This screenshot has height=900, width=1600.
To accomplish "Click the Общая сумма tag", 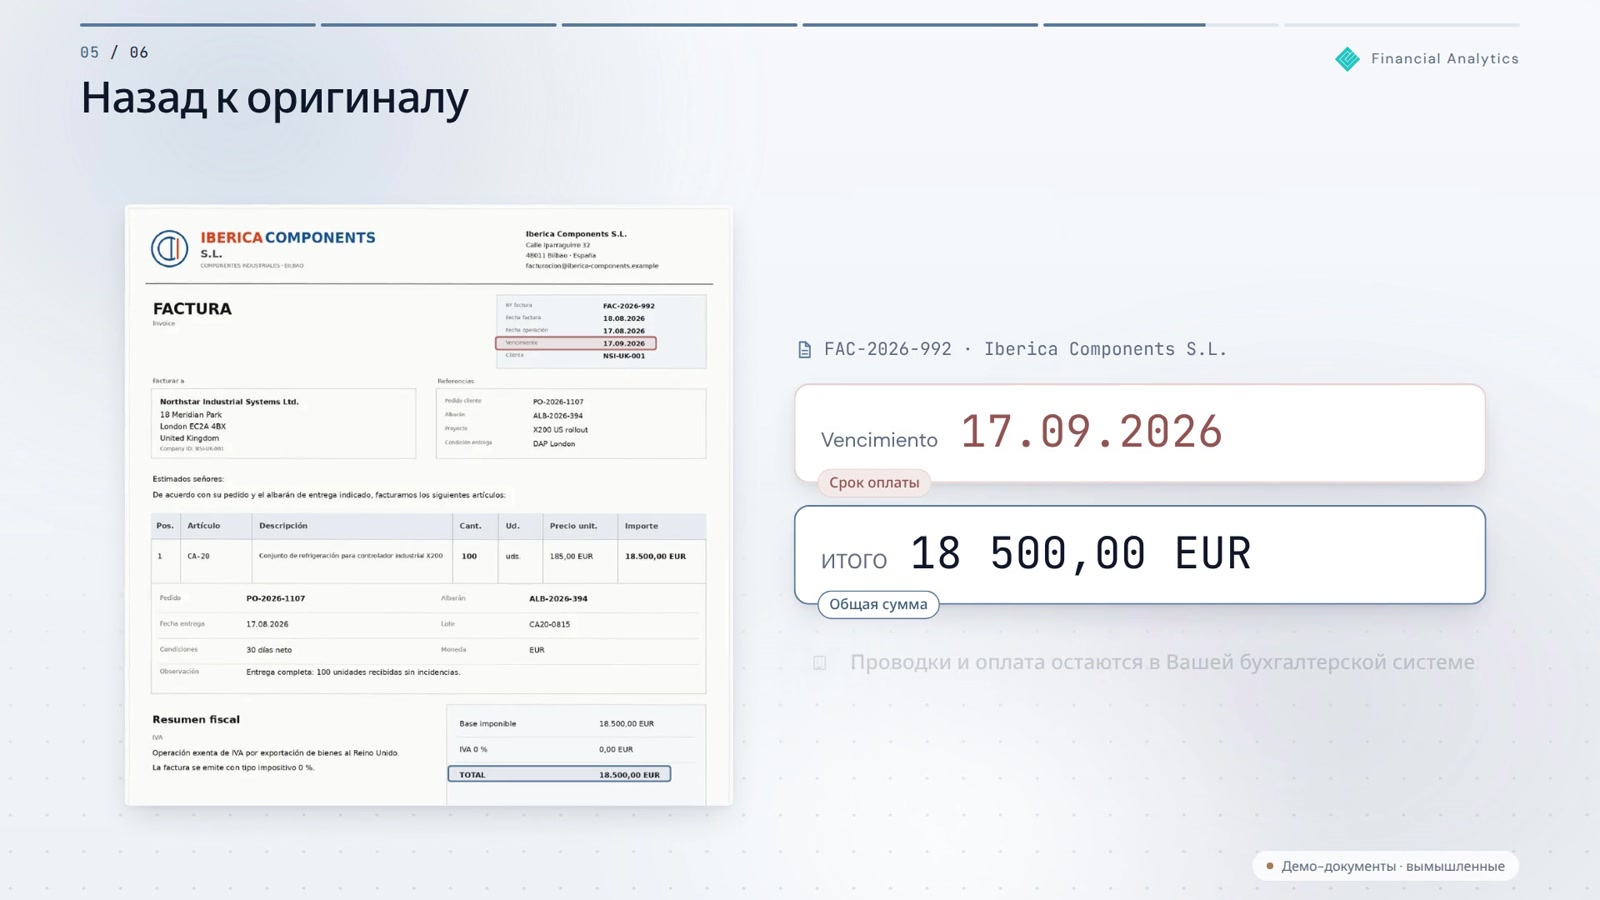I will [x=878, y=604].
